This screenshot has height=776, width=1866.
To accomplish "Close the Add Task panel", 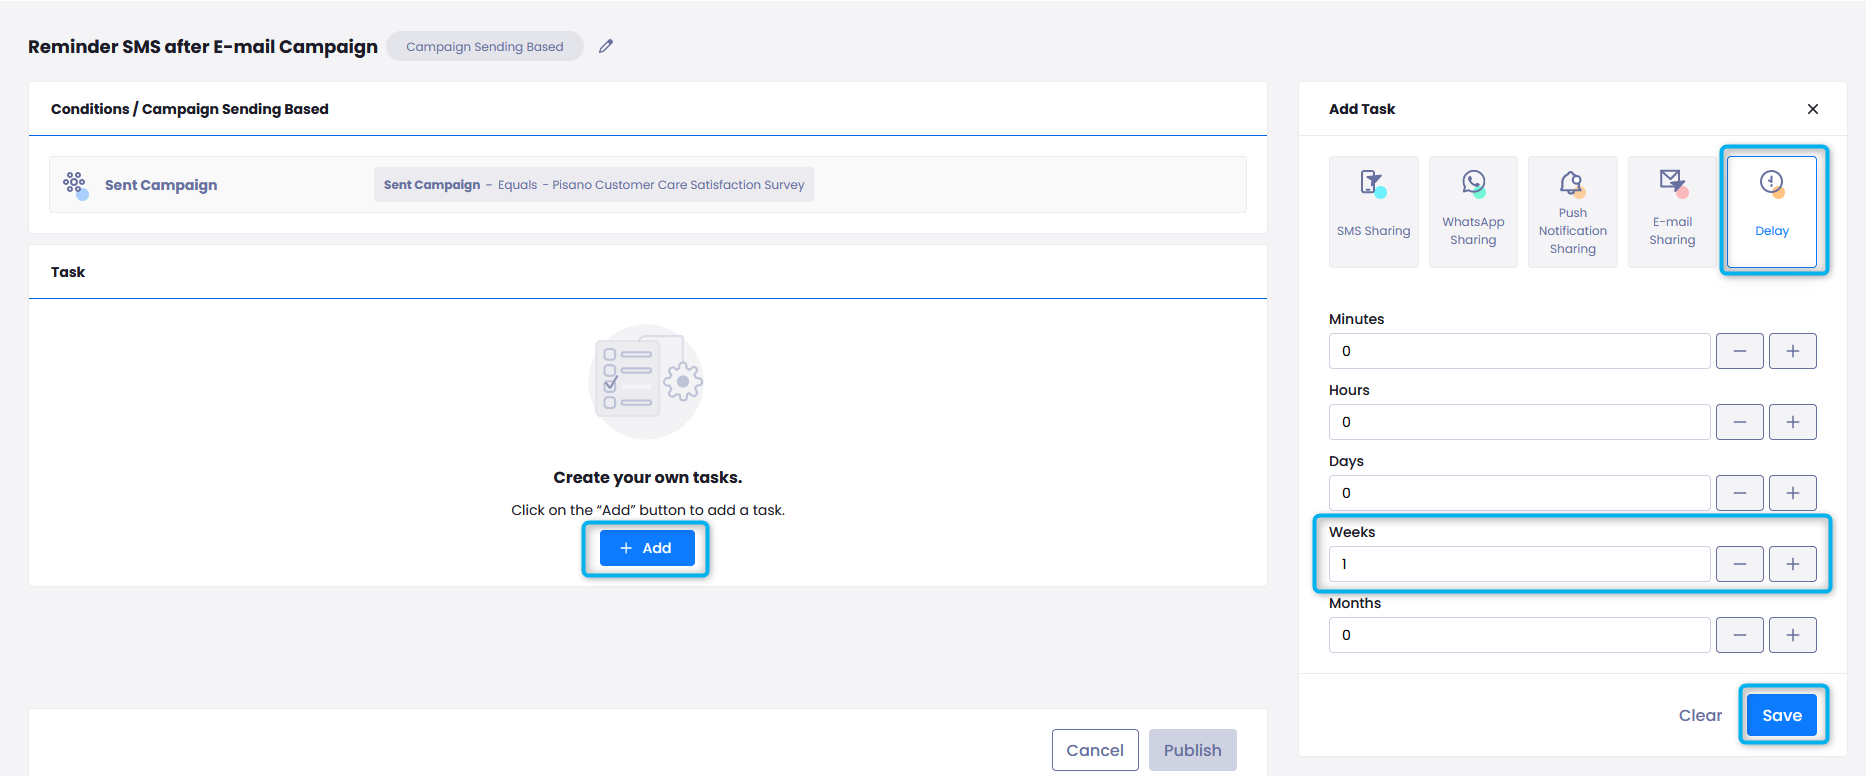I will (1812, 109).
